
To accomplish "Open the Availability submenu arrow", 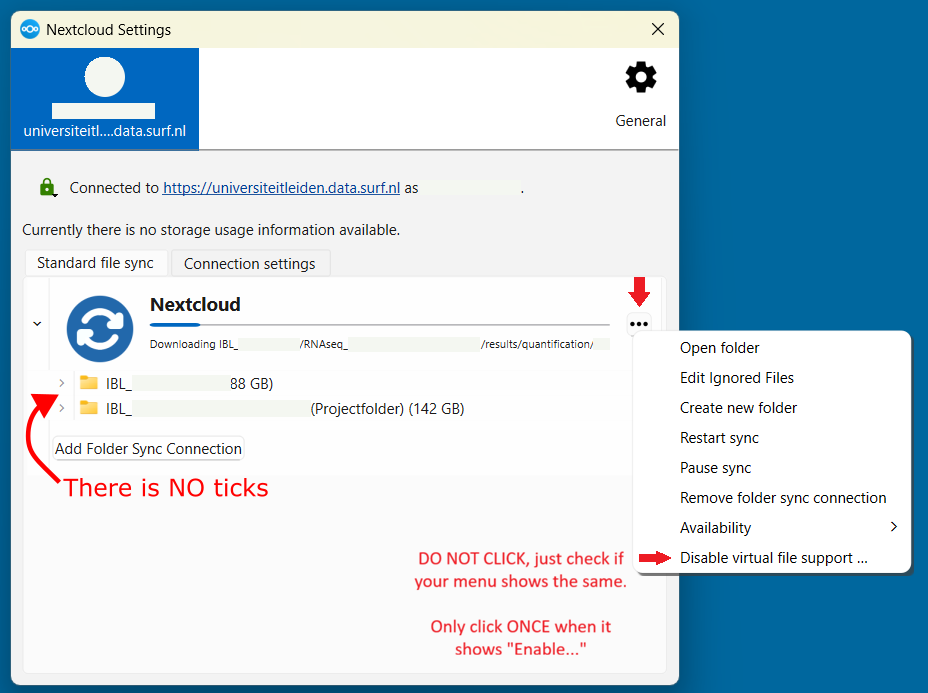I will click(894, 527).
